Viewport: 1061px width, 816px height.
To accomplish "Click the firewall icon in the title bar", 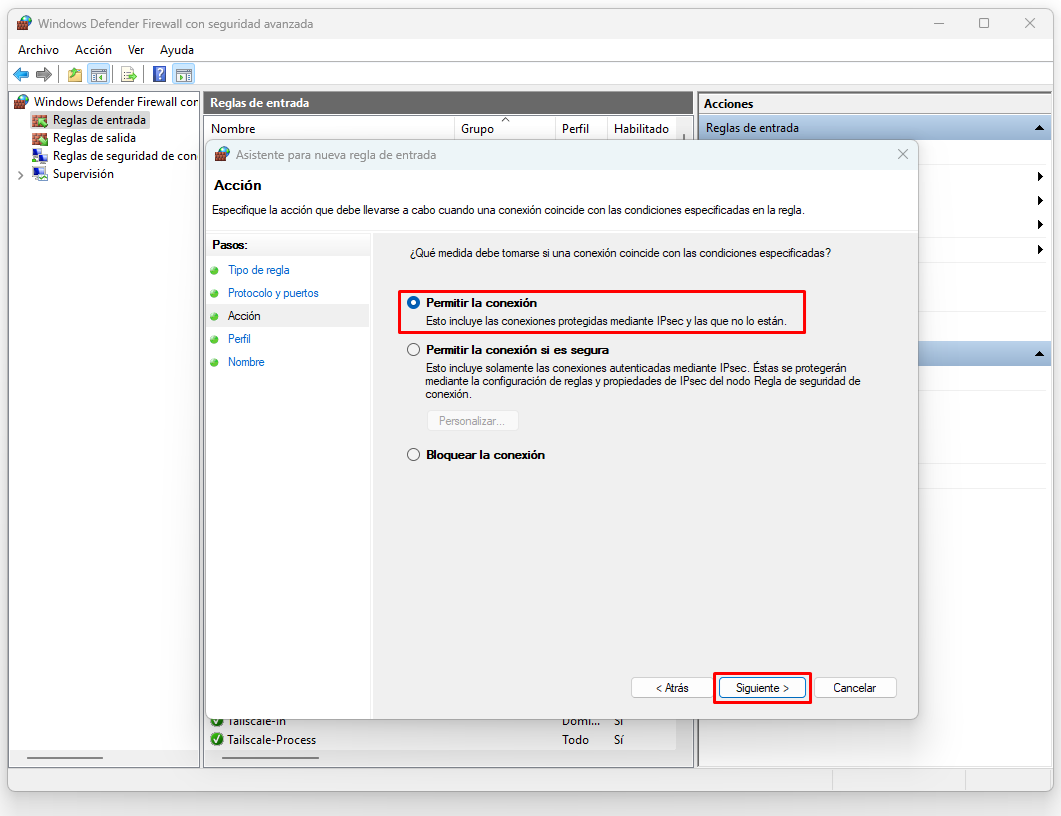I will [24, 24].
